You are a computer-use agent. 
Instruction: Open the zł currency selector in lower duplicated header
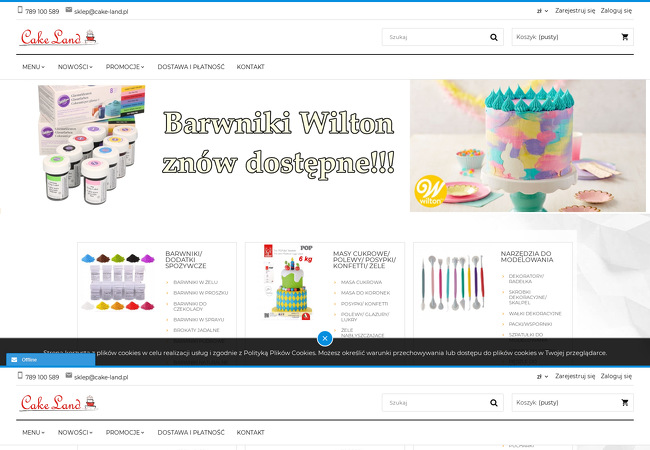click(542, 377)
